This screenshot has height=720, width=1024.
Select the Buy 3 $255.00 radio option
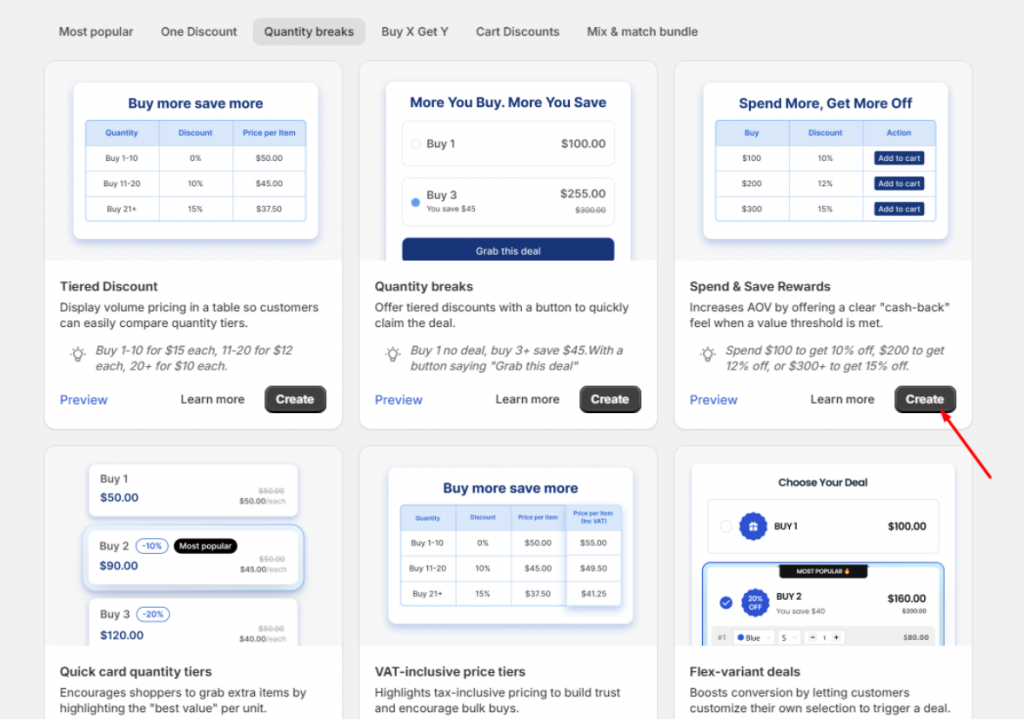[x=415, y=203]
